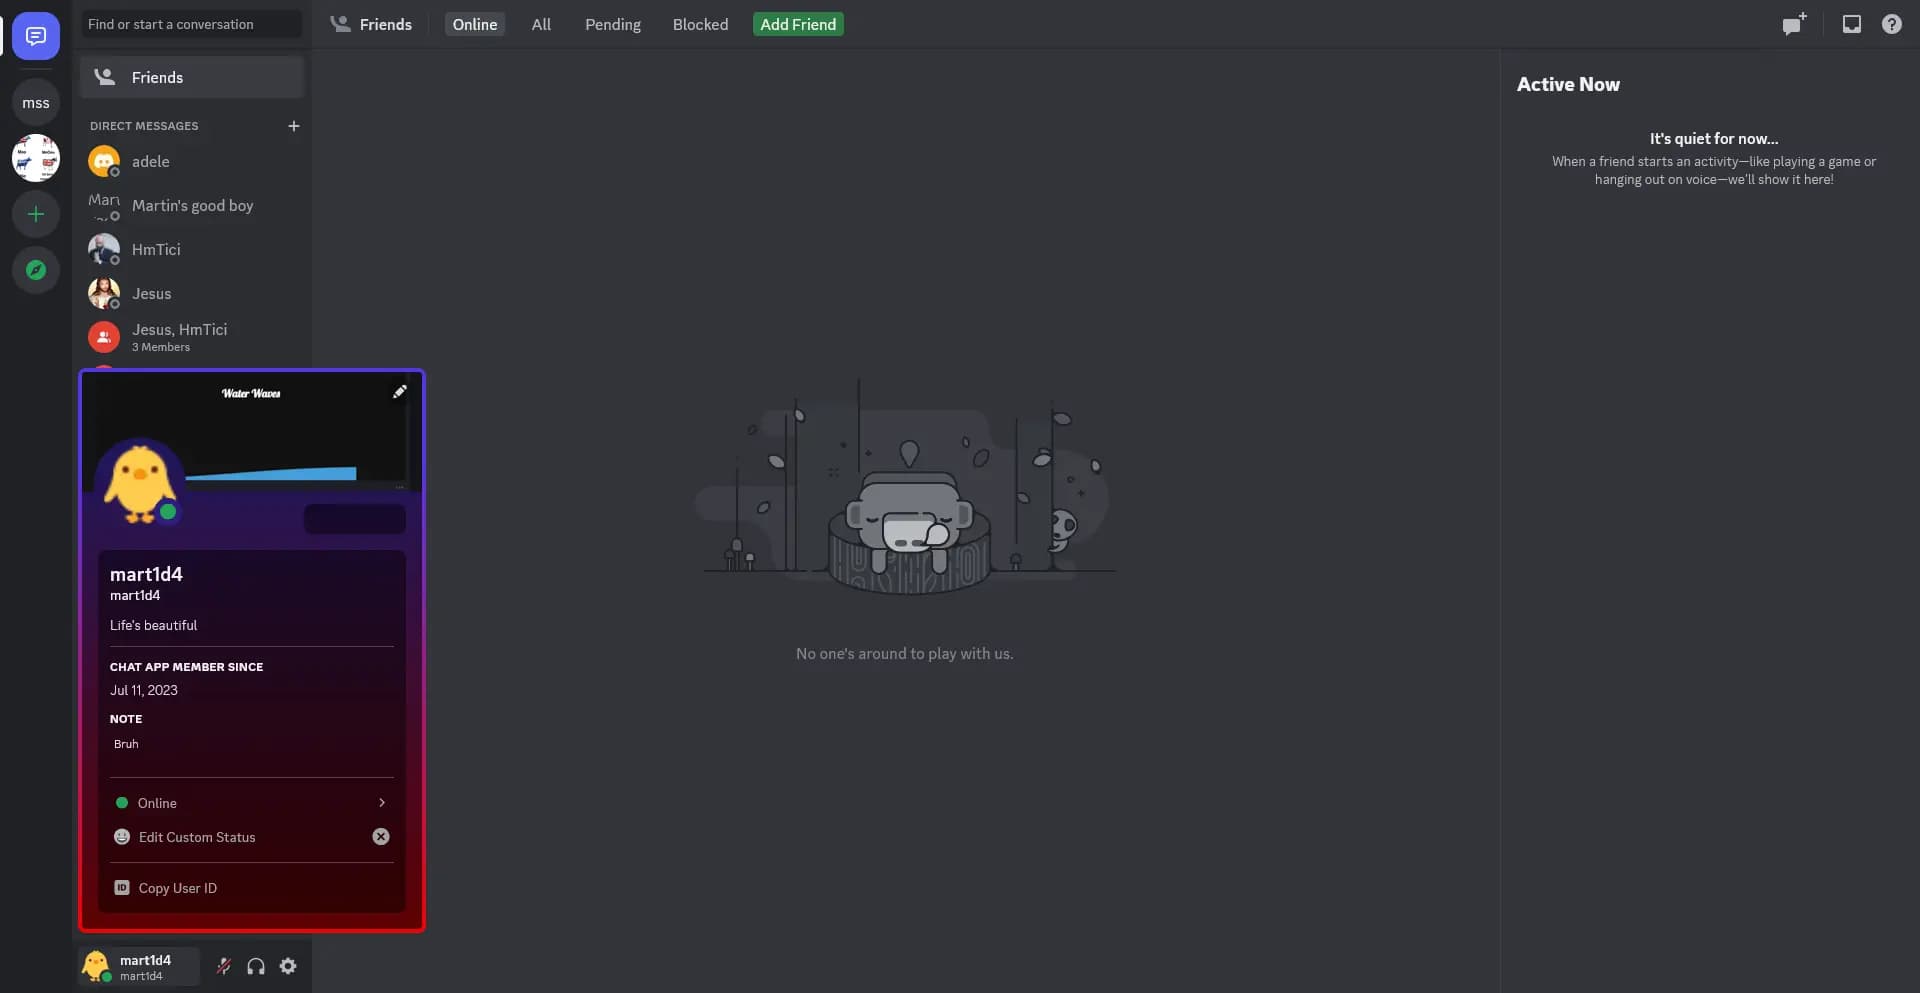Image resolution: width=1920 pixels, height=993 pixels.
Task: Click the mart1d4 display name in the popout
Action: [146, 574]
